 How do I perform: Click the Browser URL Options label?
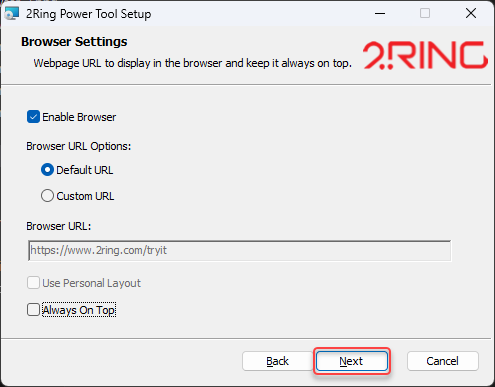pos(79,146)
